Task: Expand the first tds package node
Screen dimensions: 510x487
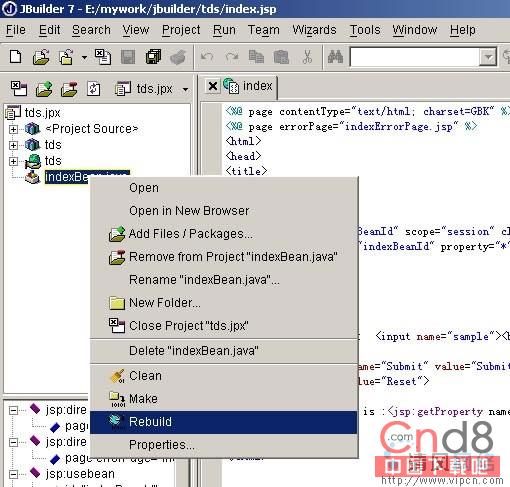Action: (x=13, y=145)
